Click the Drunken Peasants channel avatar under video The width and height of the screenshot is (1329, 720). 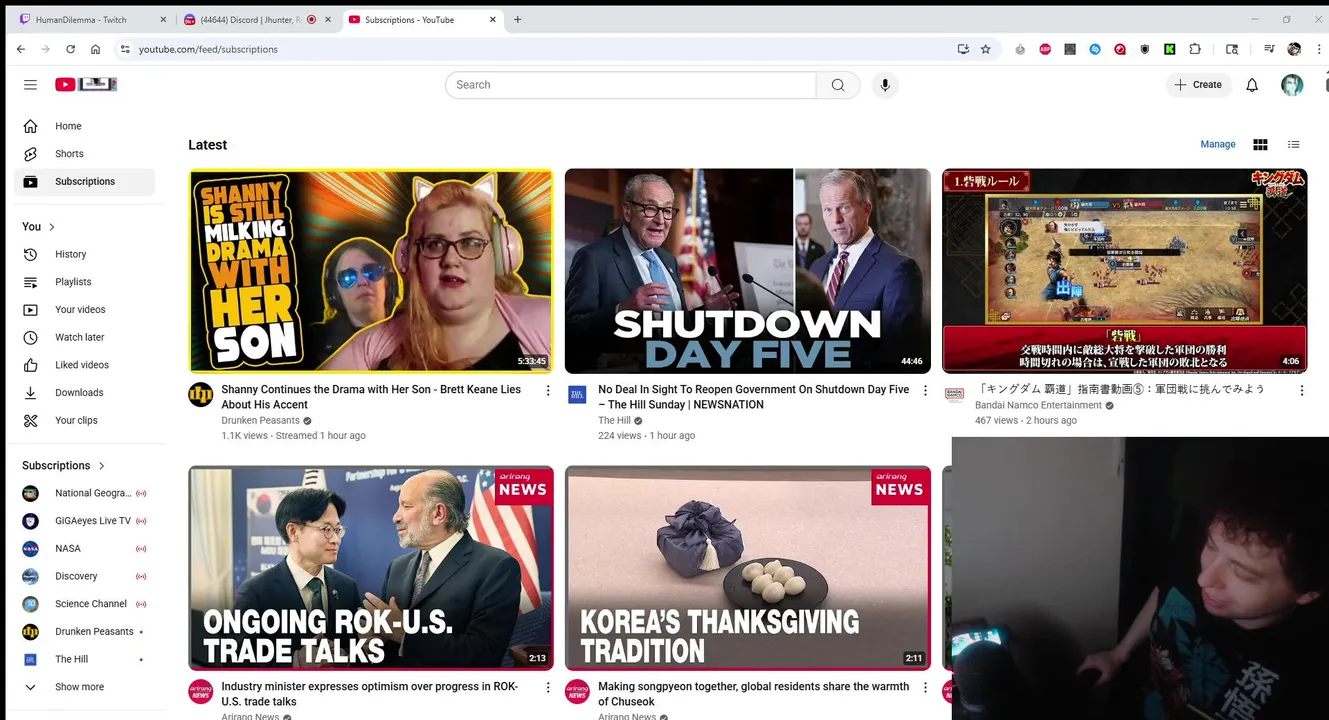click(x=201, y=394)
